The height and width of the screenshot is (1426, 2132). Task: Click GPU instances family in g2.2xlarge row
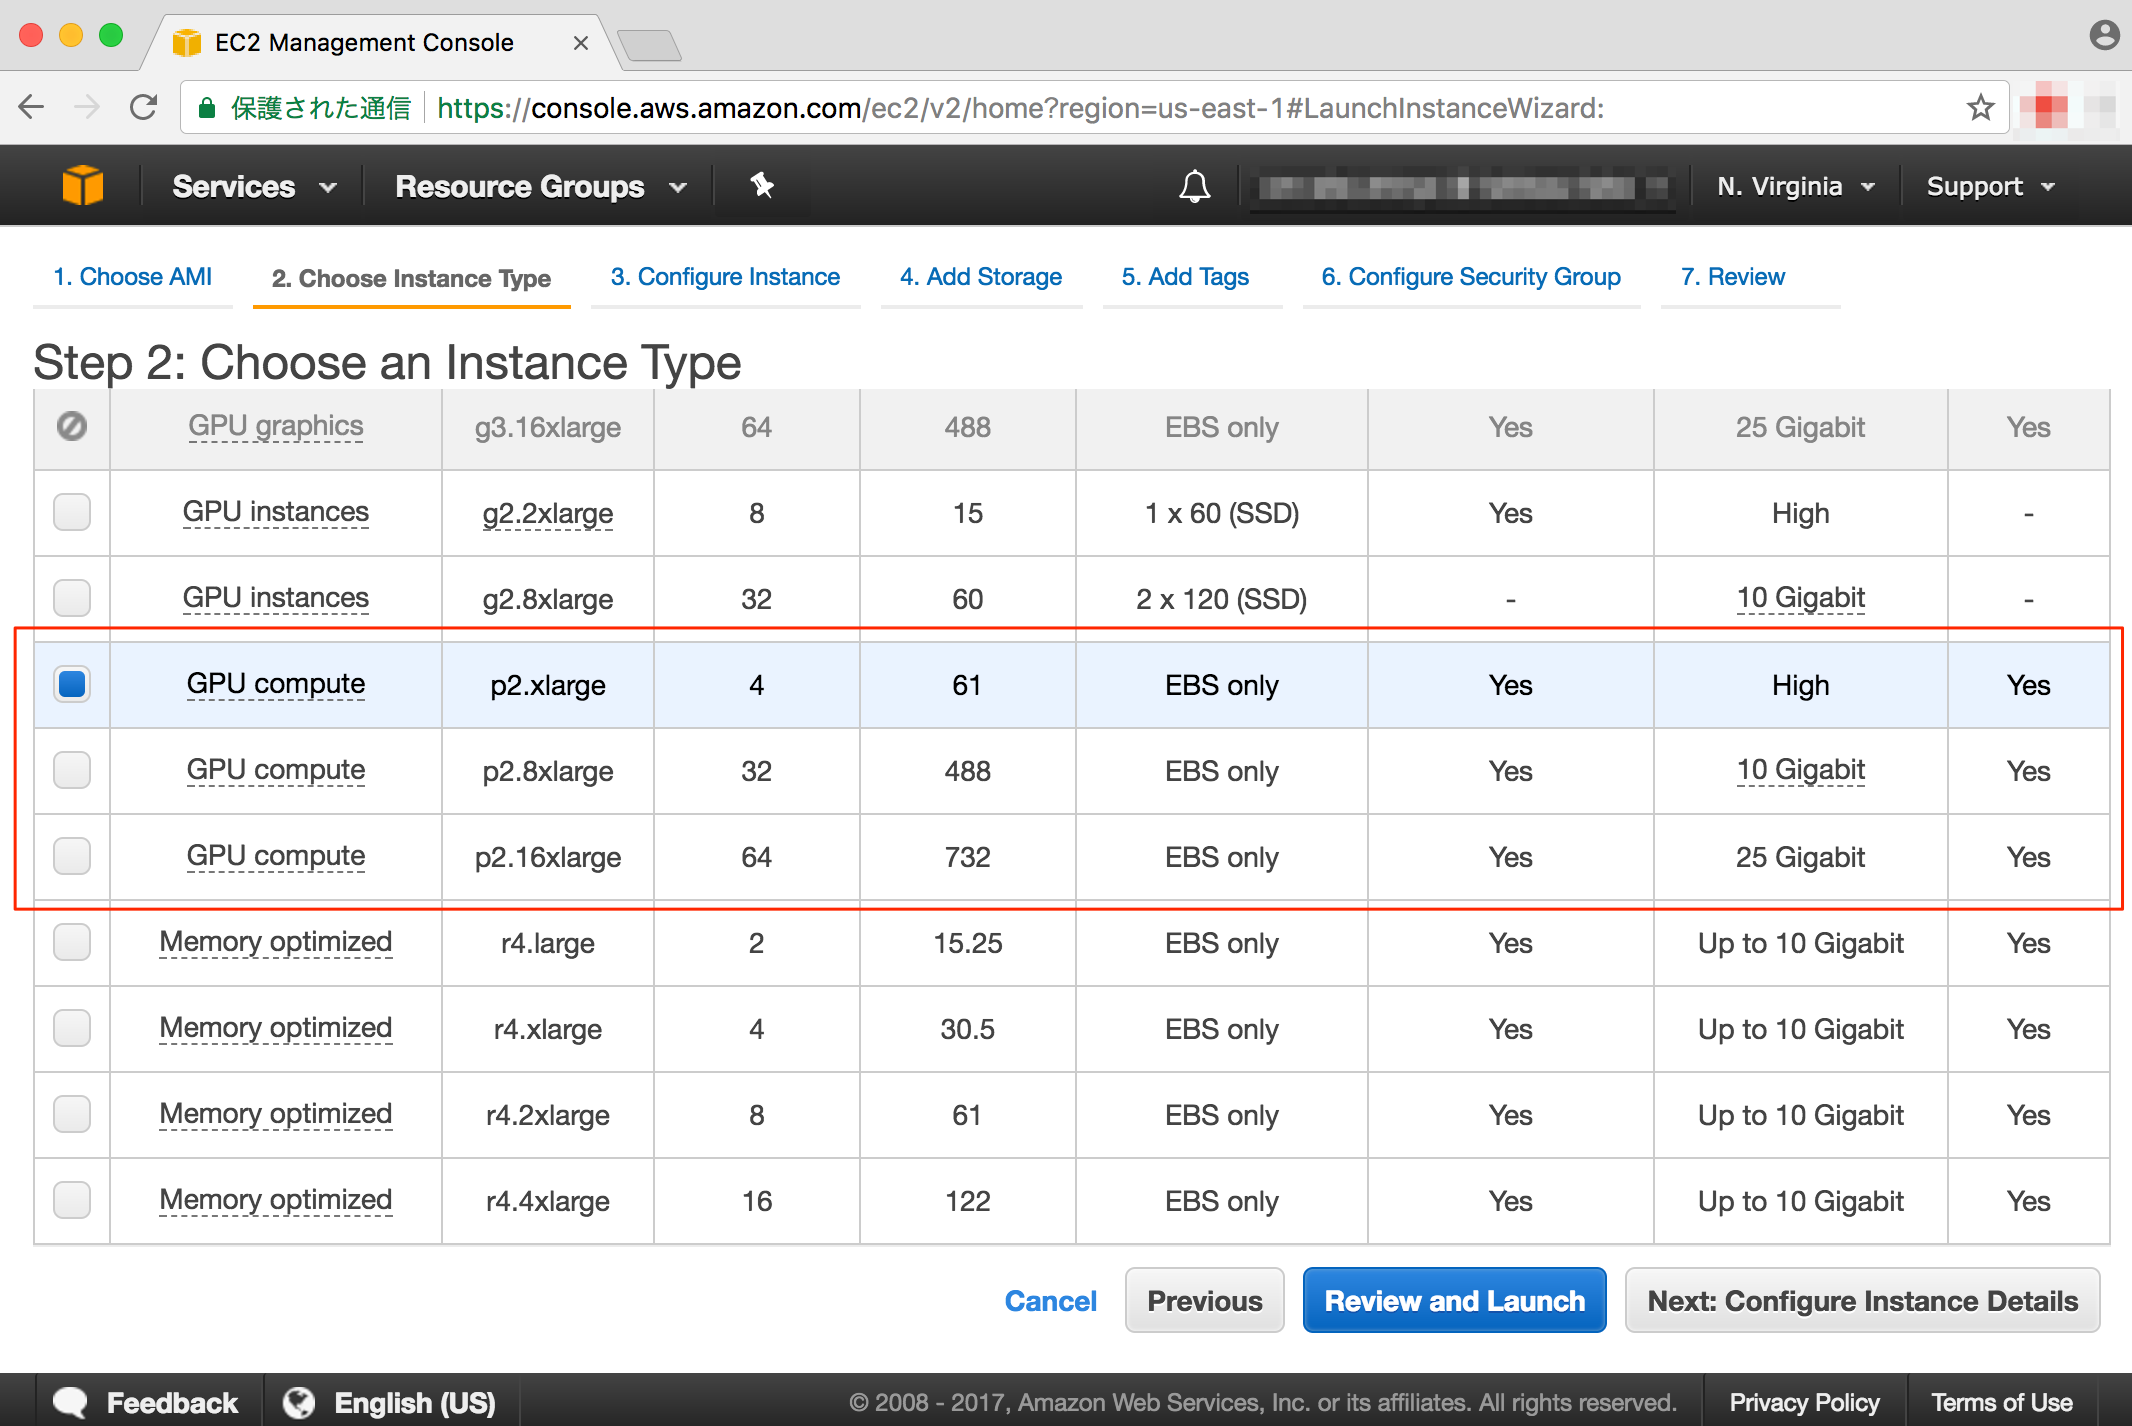[x=276, y=512]
